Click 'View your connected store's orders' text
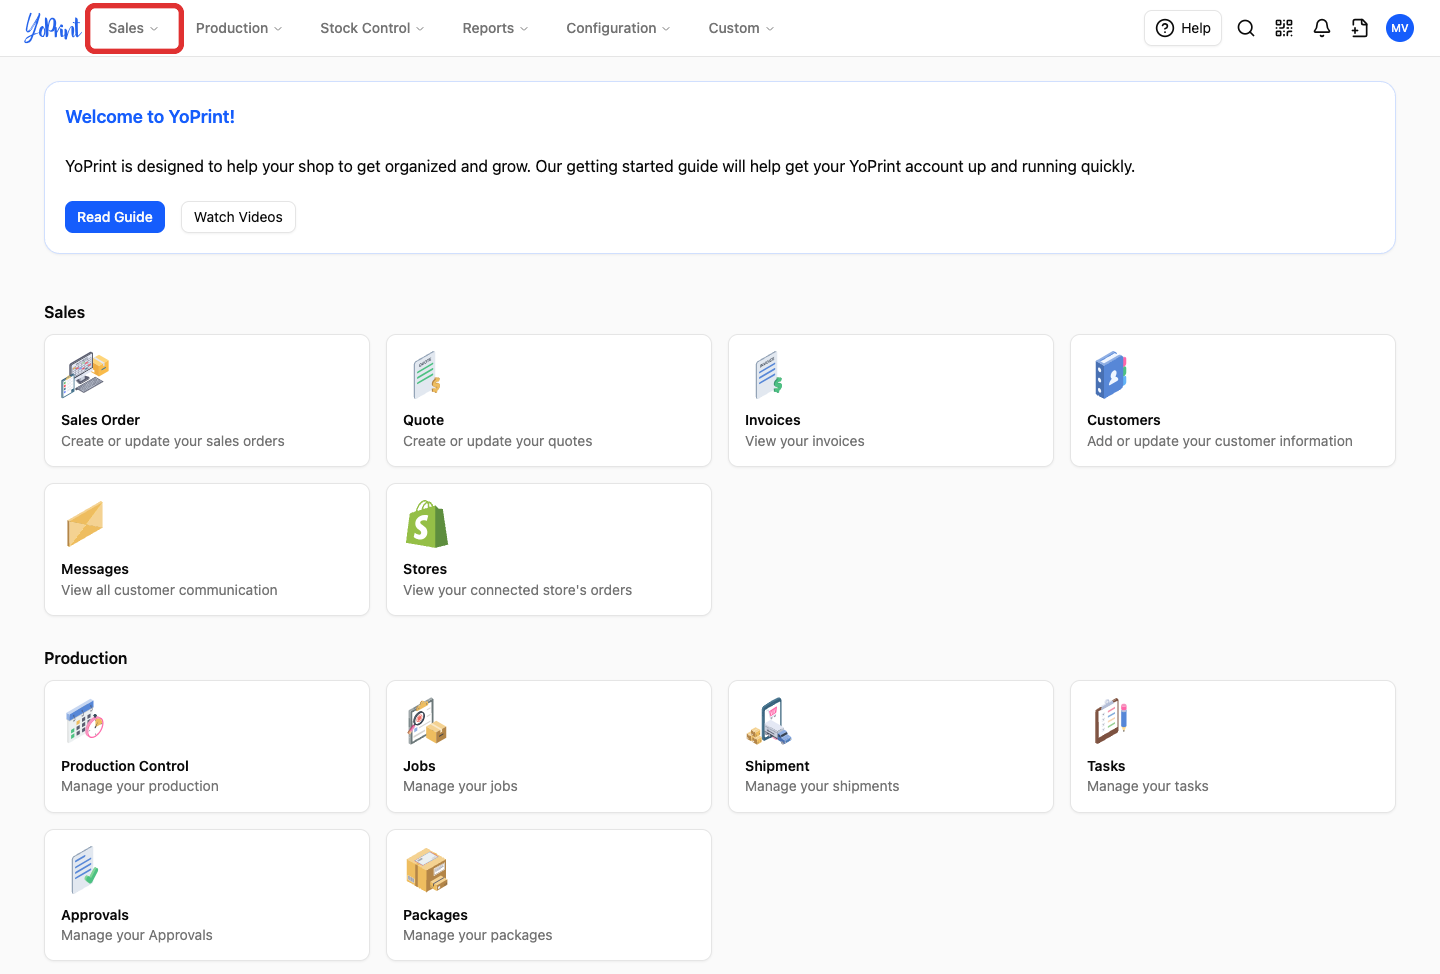The height and width of the screenshot is (974, 1440). pos(517,590)
